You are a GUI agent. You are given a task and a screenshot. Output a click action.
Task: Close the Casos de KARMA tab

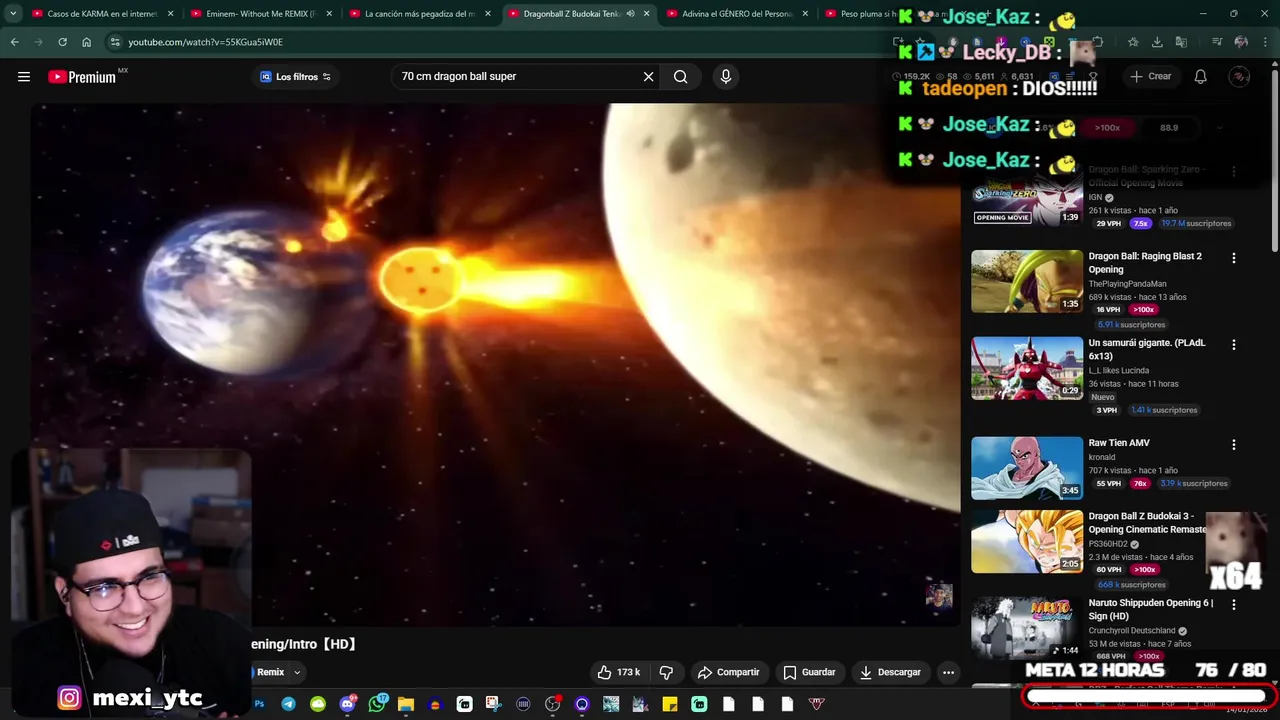[x=171, y=14]
